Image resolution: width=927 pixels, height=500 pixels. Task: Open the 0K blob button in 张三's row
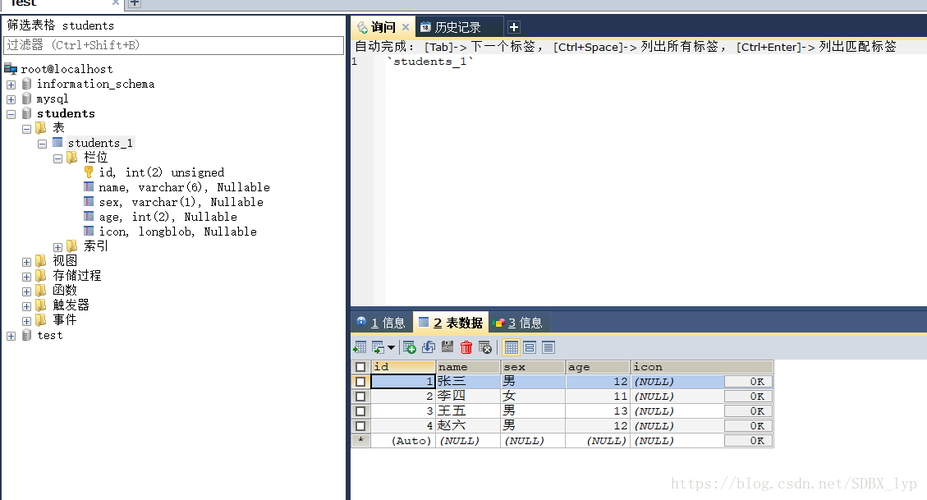click(748, 382)
